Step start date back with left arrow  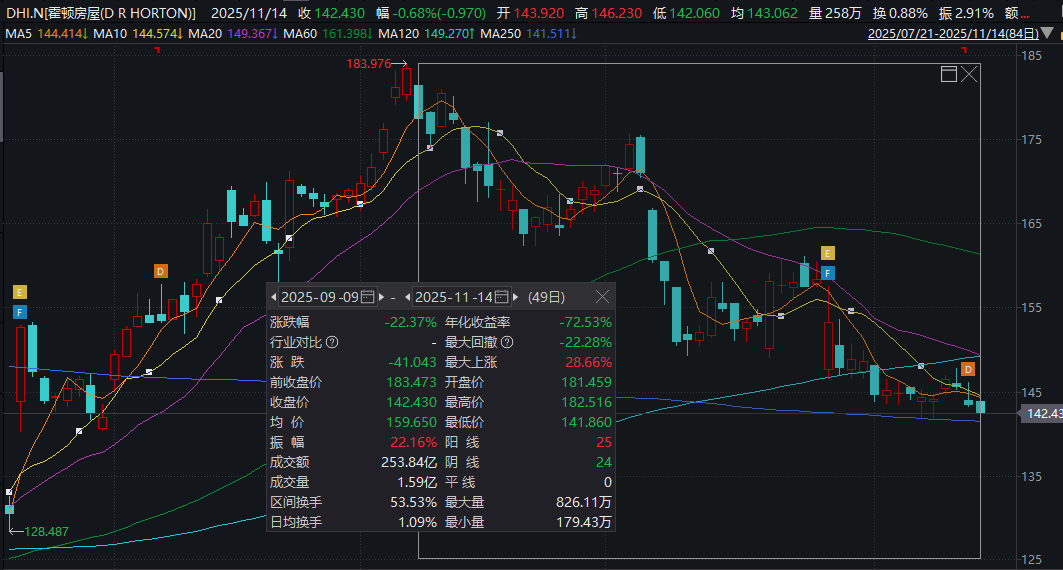click(274, 297)
